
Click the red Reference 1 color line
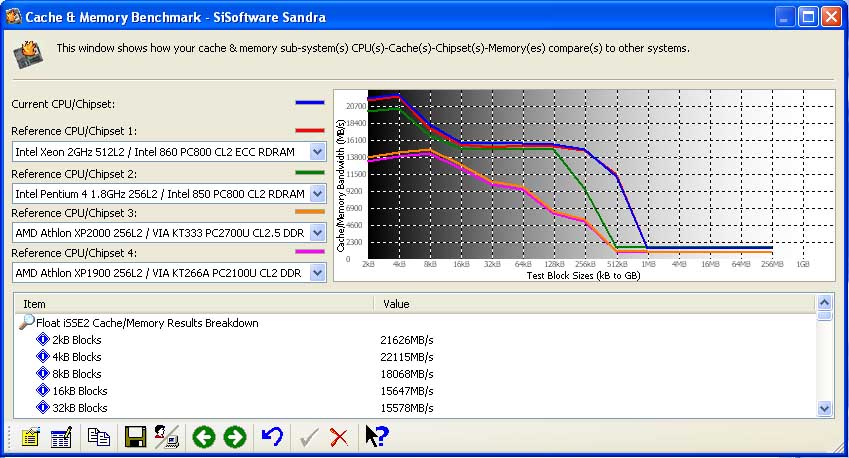coord(310,130)
